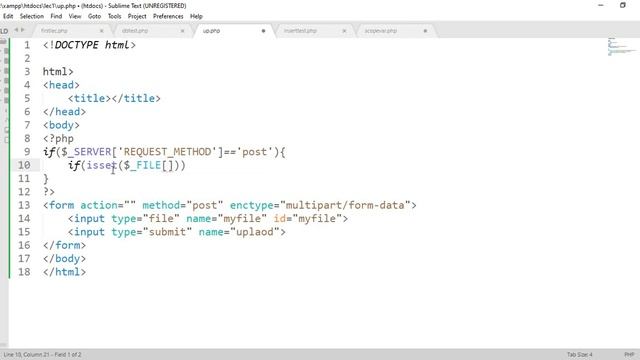Open the Tab Size selector in status bar
This screenshot has height=360, width=640.
click(579, 354)
